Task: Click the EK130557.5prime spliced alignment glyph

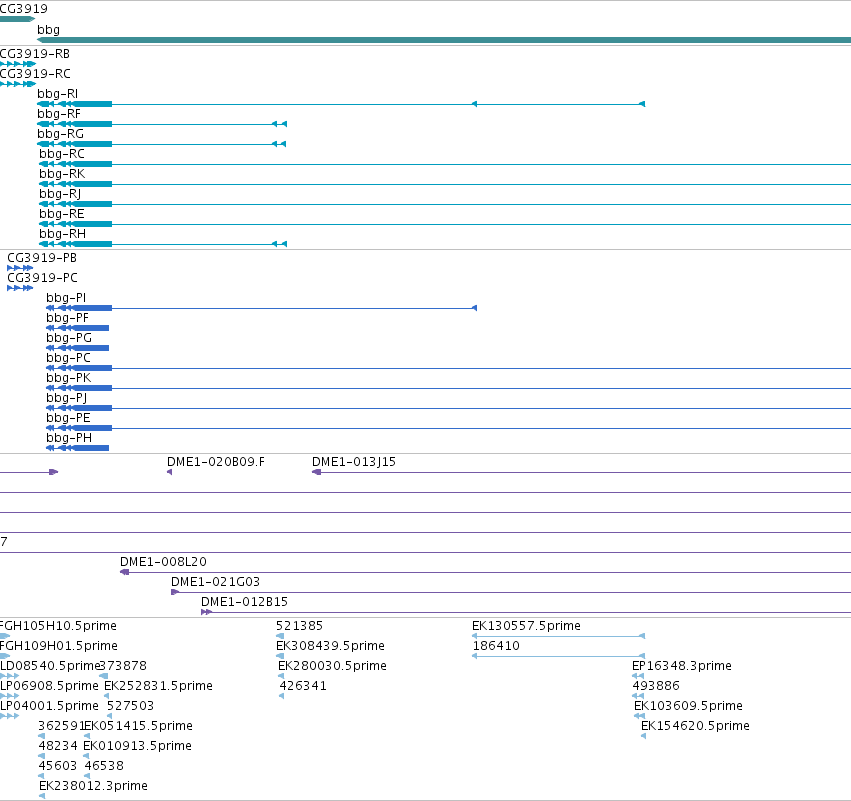Action: click(x=558, y=636)
